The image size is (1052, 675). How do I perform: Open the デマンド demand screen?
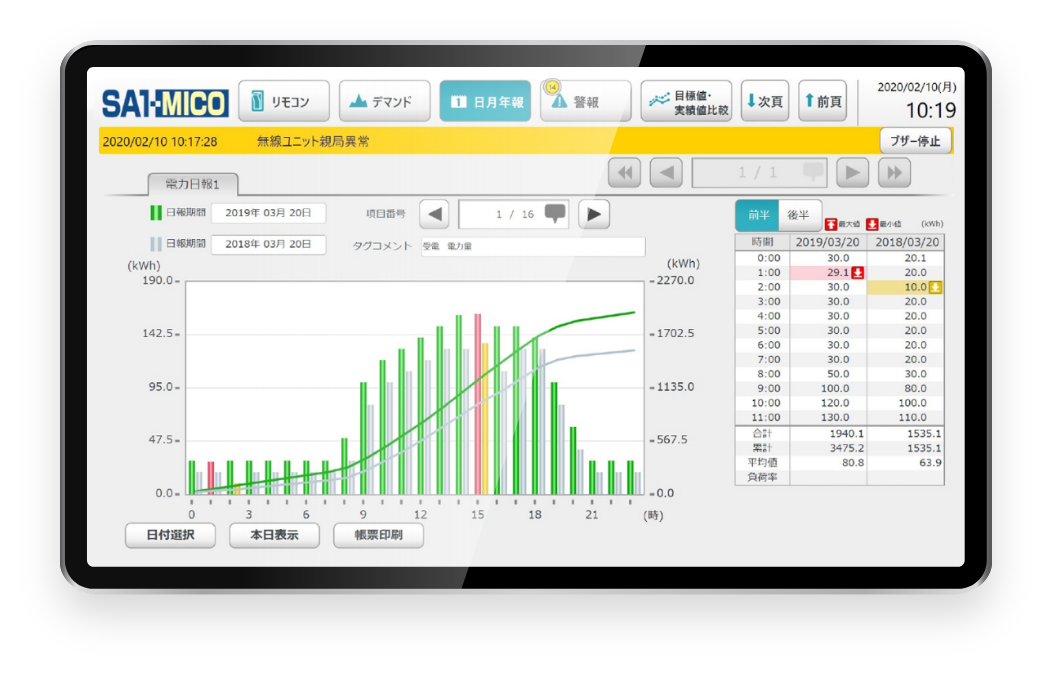(384, 101)
